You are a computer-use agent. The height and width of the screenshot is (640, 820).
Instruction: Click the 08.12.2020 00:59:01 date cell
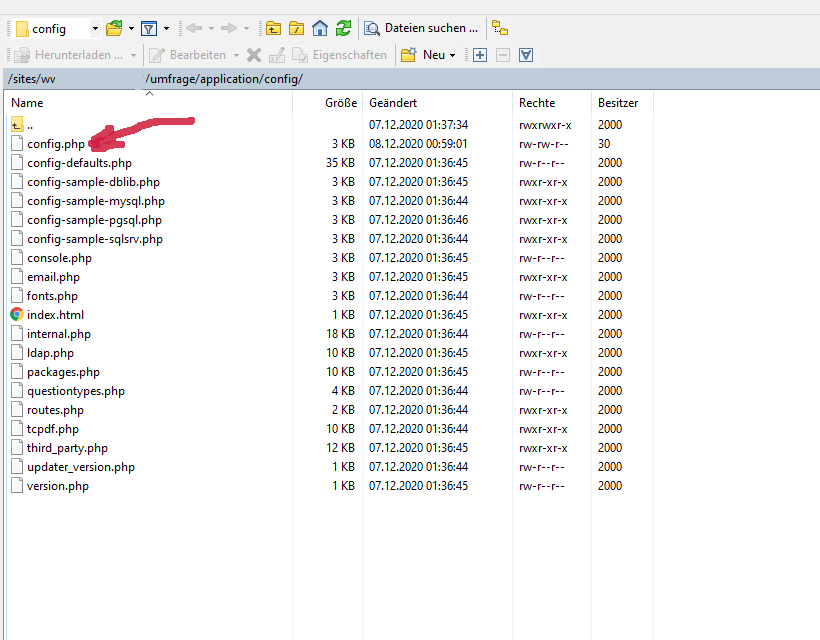pos(418,144)
